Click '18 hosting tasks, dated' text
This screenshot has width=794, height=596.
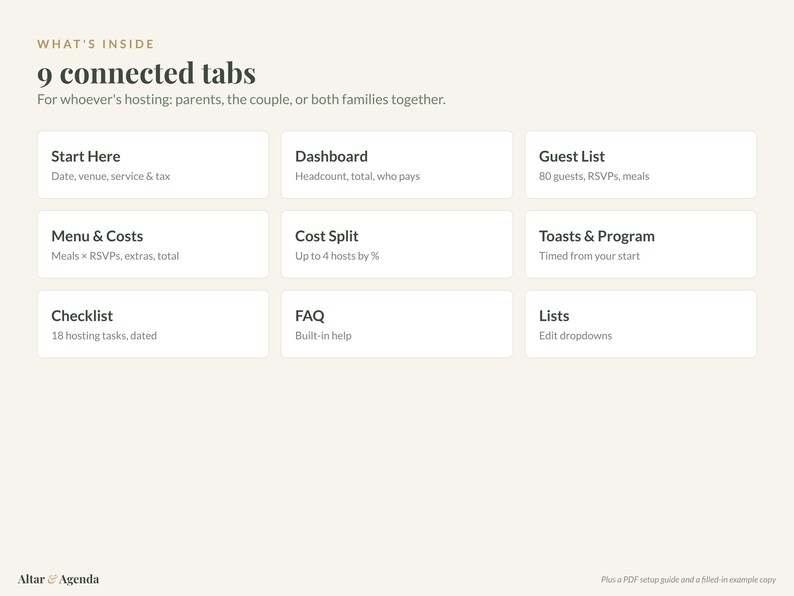[104, 335]
